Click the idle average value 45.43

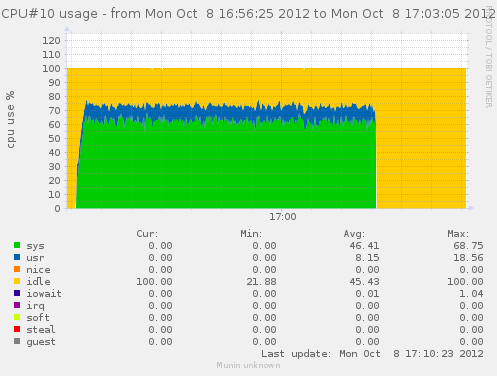(x=364, y=282)
